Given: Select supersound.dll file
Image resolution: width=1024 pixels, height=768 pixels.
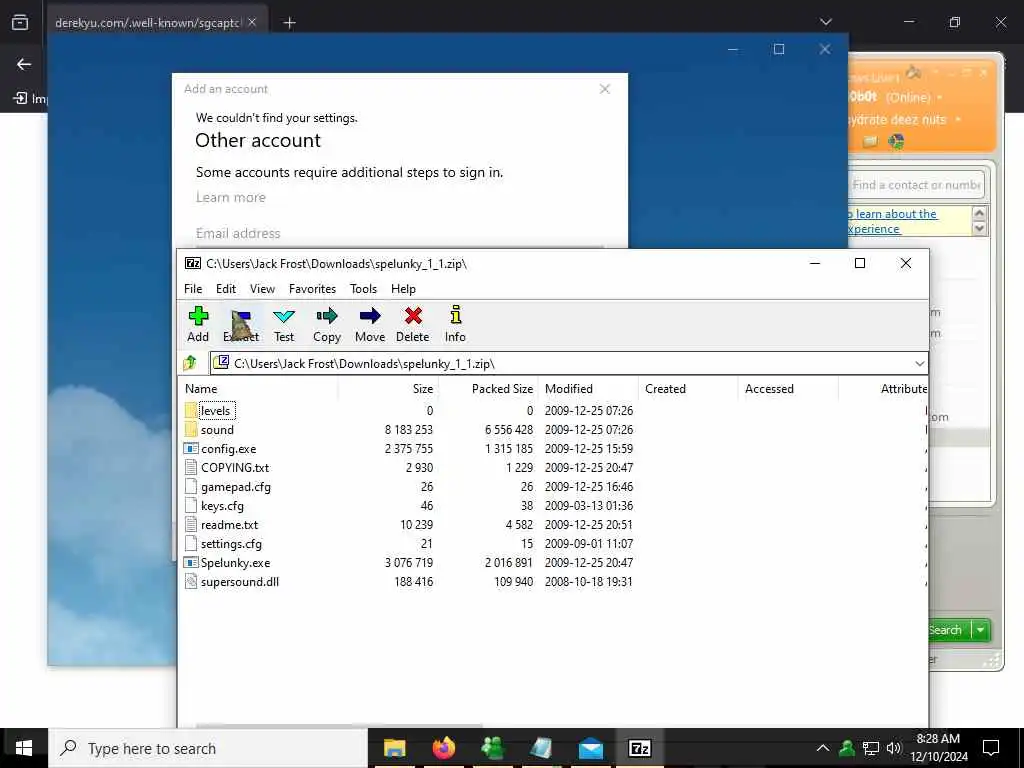Looking at the screenshot, I should [240, 581].
